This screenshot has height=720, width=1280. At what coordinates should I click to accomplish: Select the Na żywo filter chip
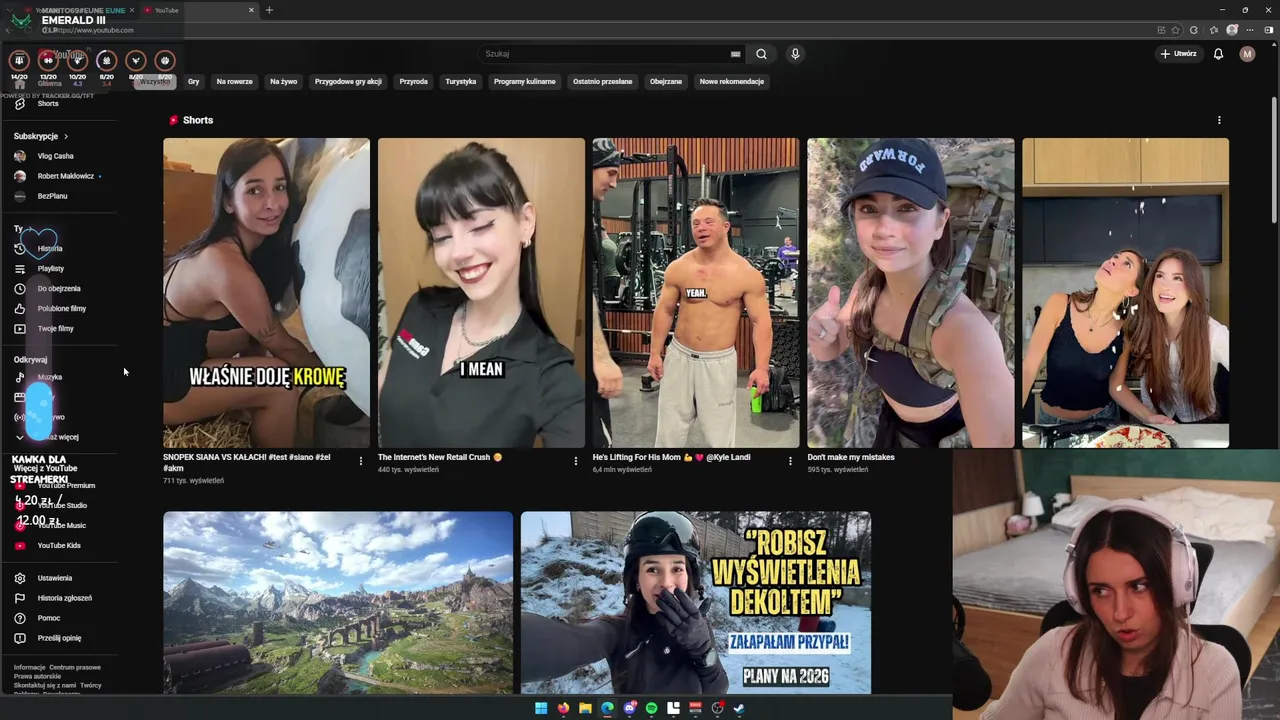coord(284,82)
